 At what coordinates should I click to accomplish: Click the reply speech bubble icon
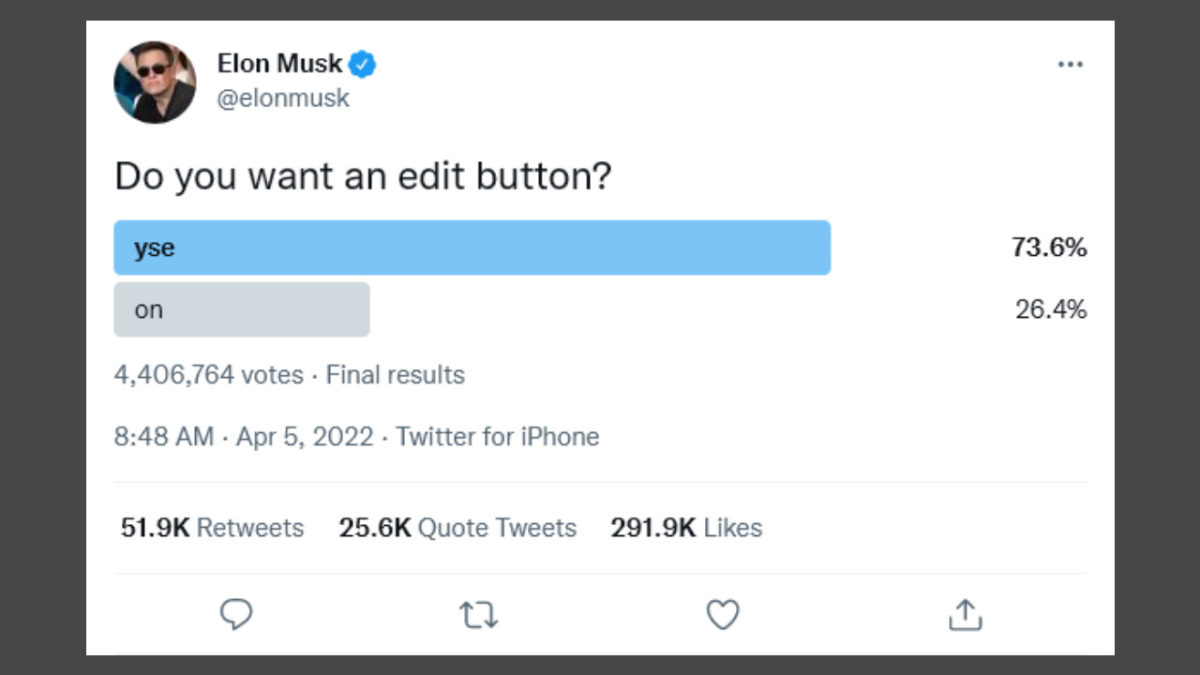click(235, 614)
